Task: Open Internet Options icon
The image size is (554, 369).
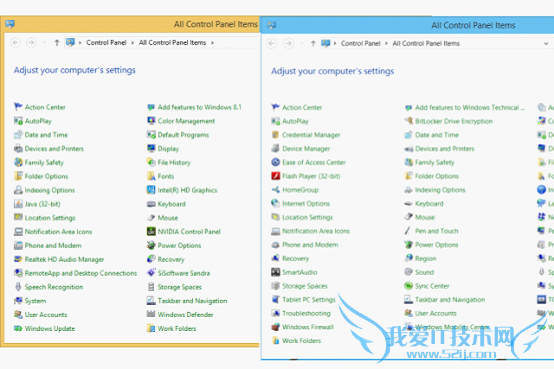Action: point(276,203)
